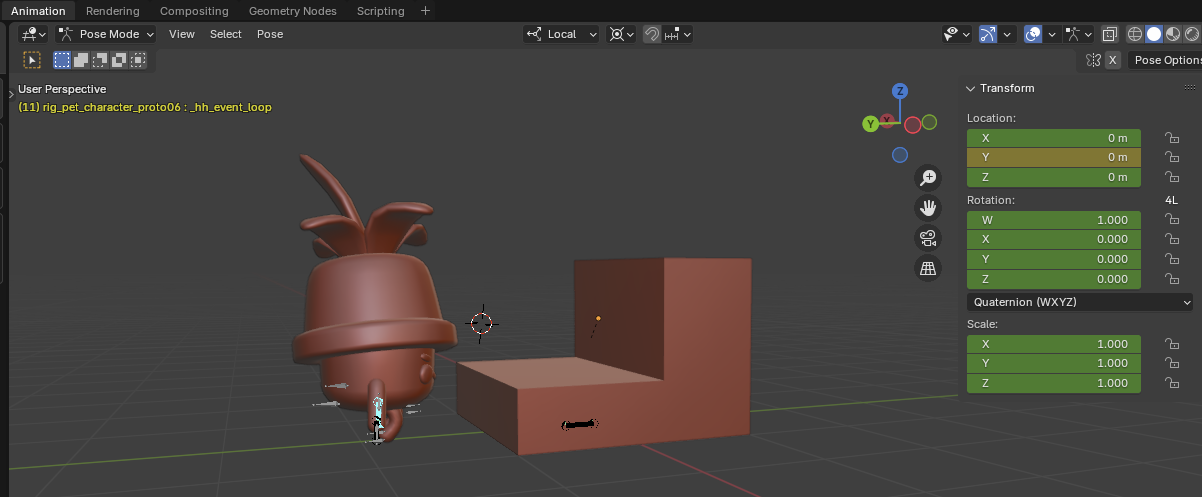Image resolution: width=1202 pixels, height=497 pixels.
Task: Toggle X-axis mirror pose button
Action: coord(1112,60)
